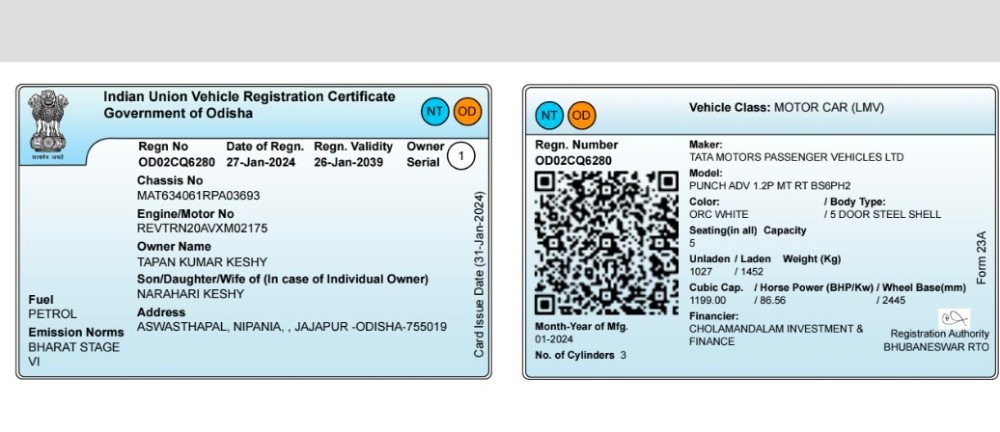The width and height of the screenshot is (1000, 432).
Task: Click the Registration Authority signature image
Action: pos(954,318)
